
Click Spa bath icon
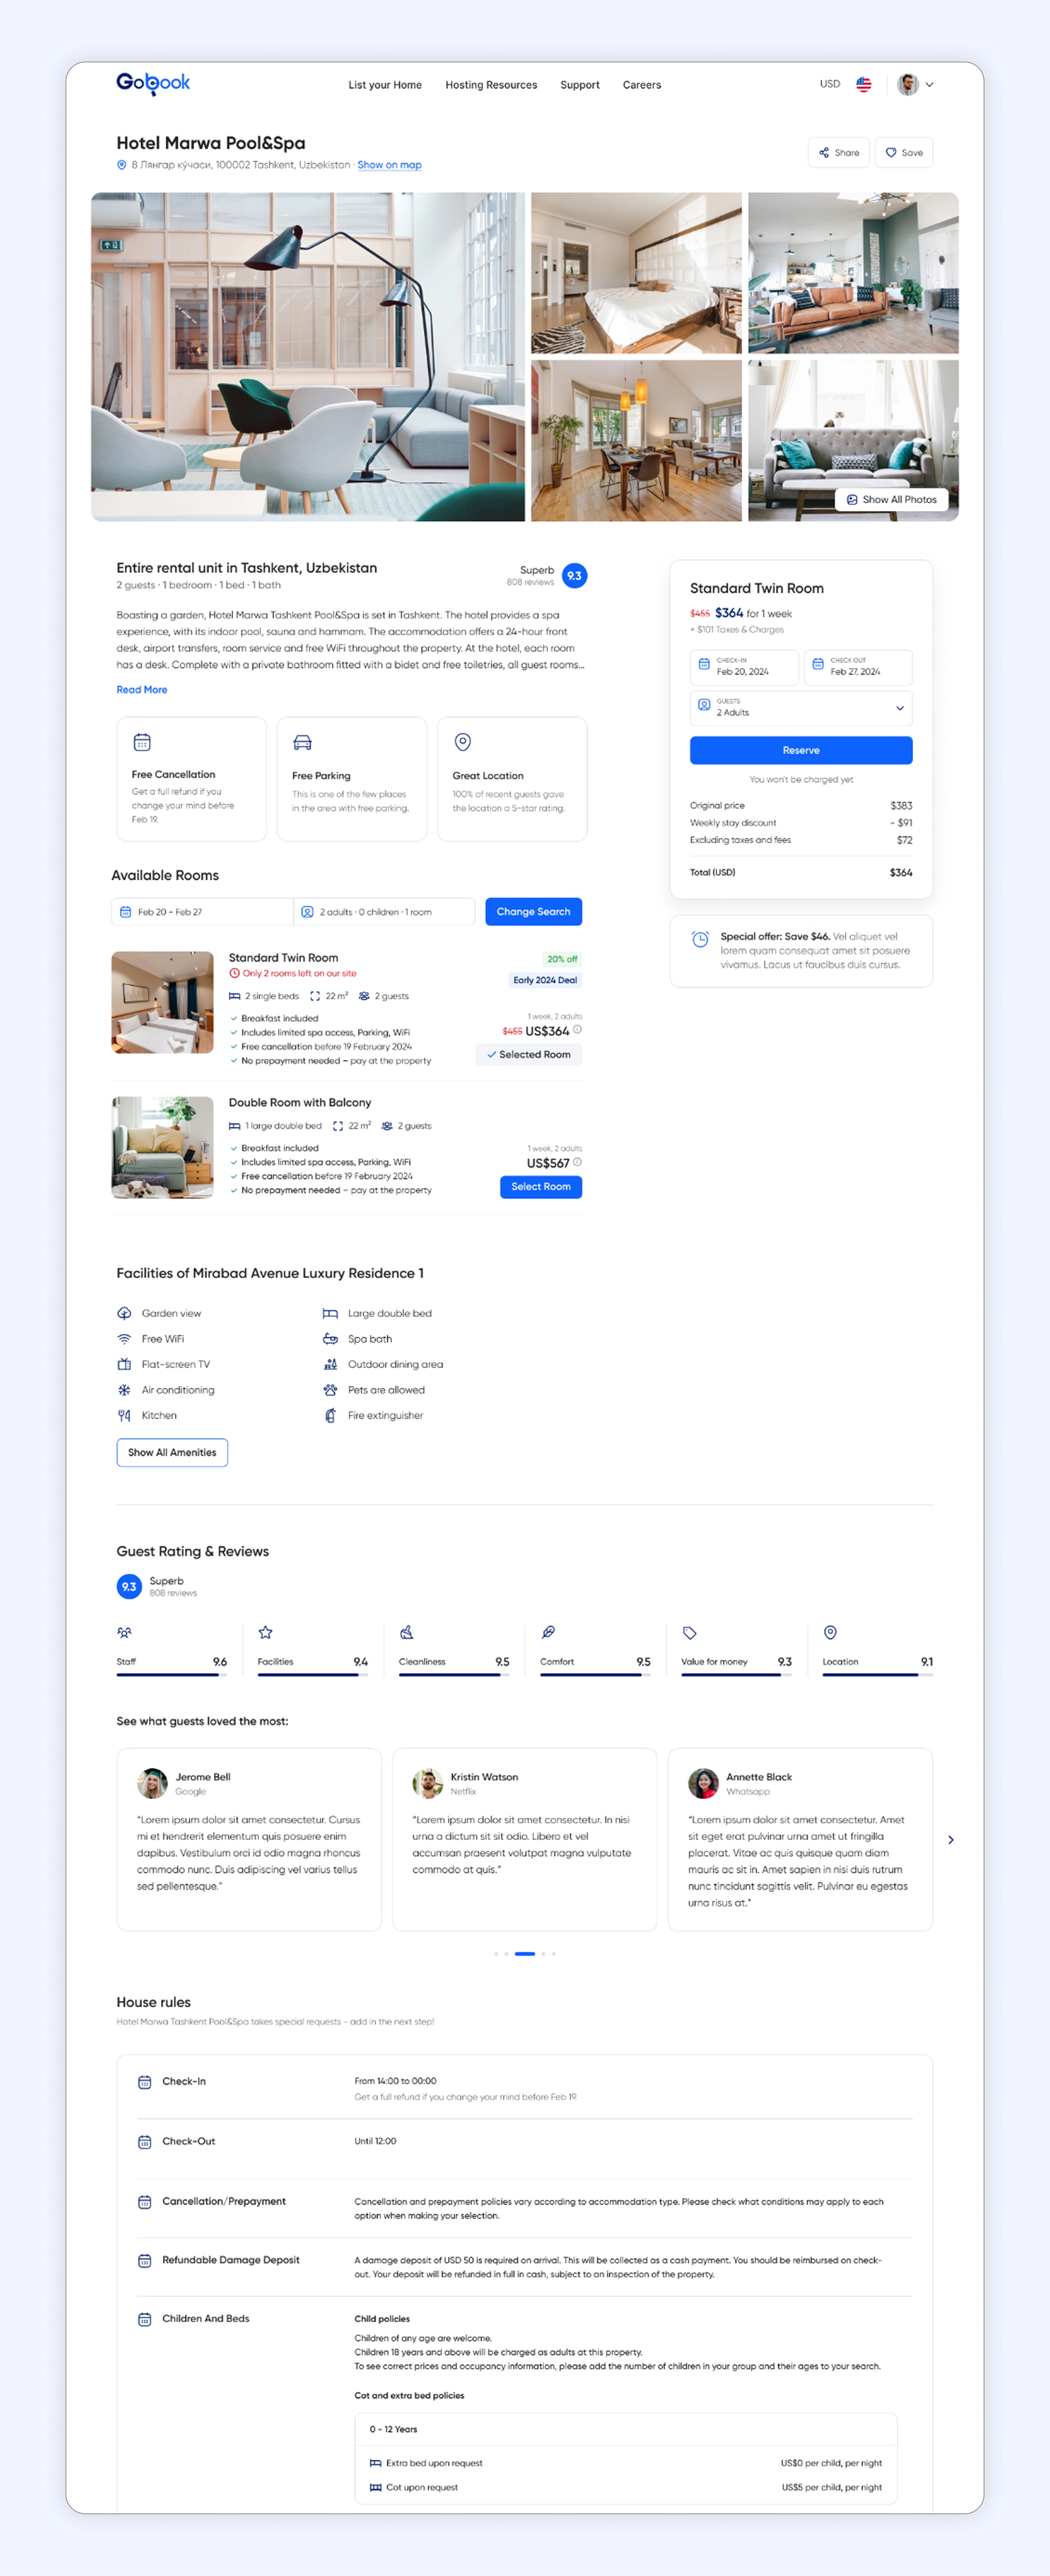coord(330,1339)
